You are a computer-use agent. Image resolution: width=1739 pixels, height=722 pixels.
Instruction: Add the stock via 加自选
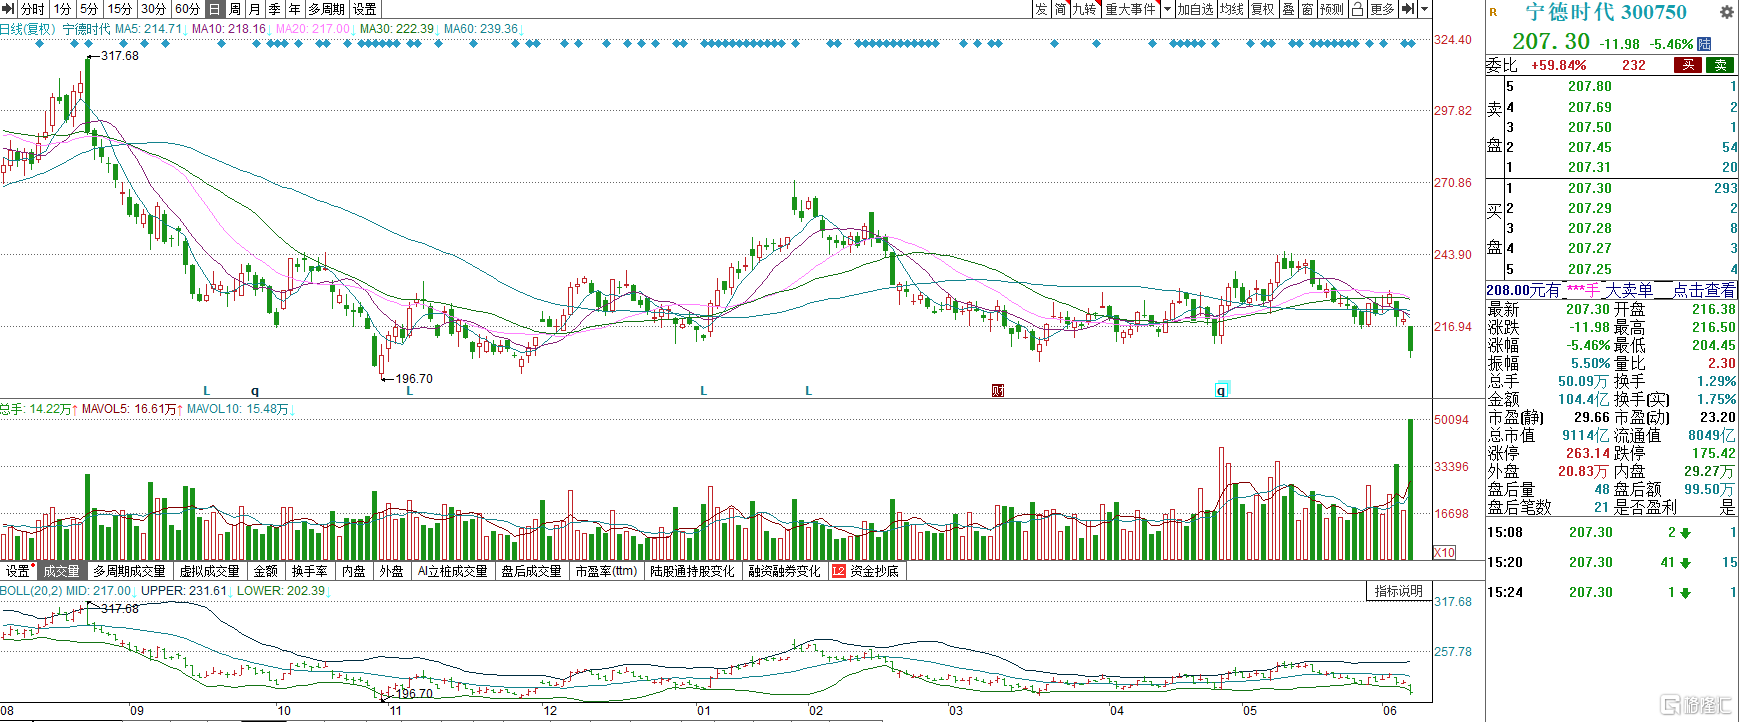[1195, 9]
